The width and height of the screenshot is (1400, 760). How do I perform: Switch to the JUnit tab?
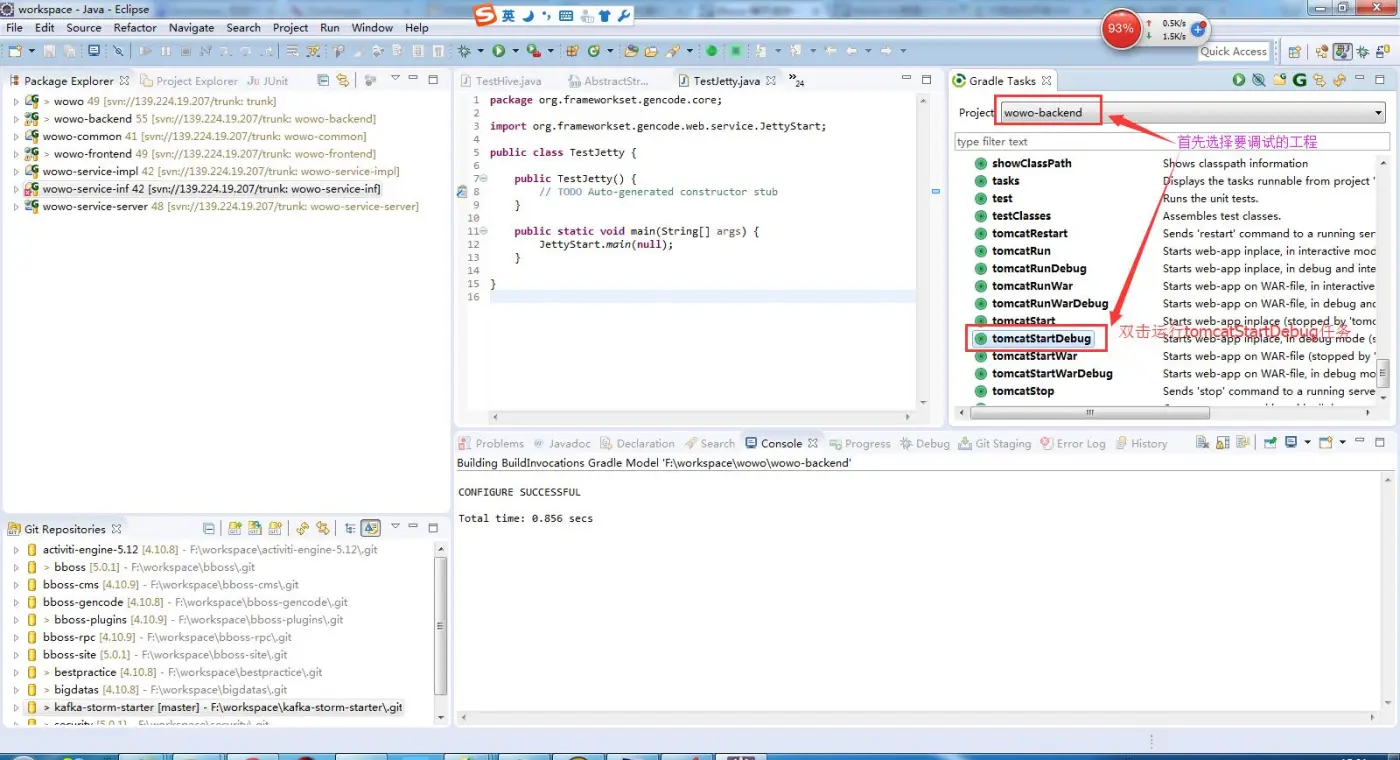point(267,81)
